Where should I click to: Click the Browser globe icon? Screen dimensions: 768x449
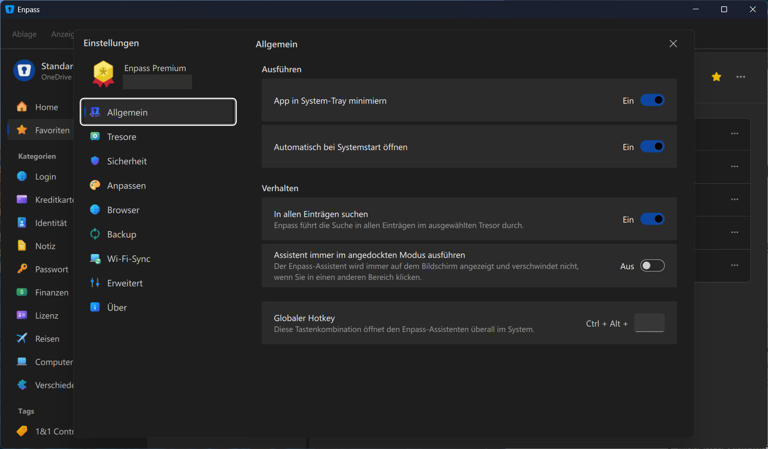[x=95, y=210]
